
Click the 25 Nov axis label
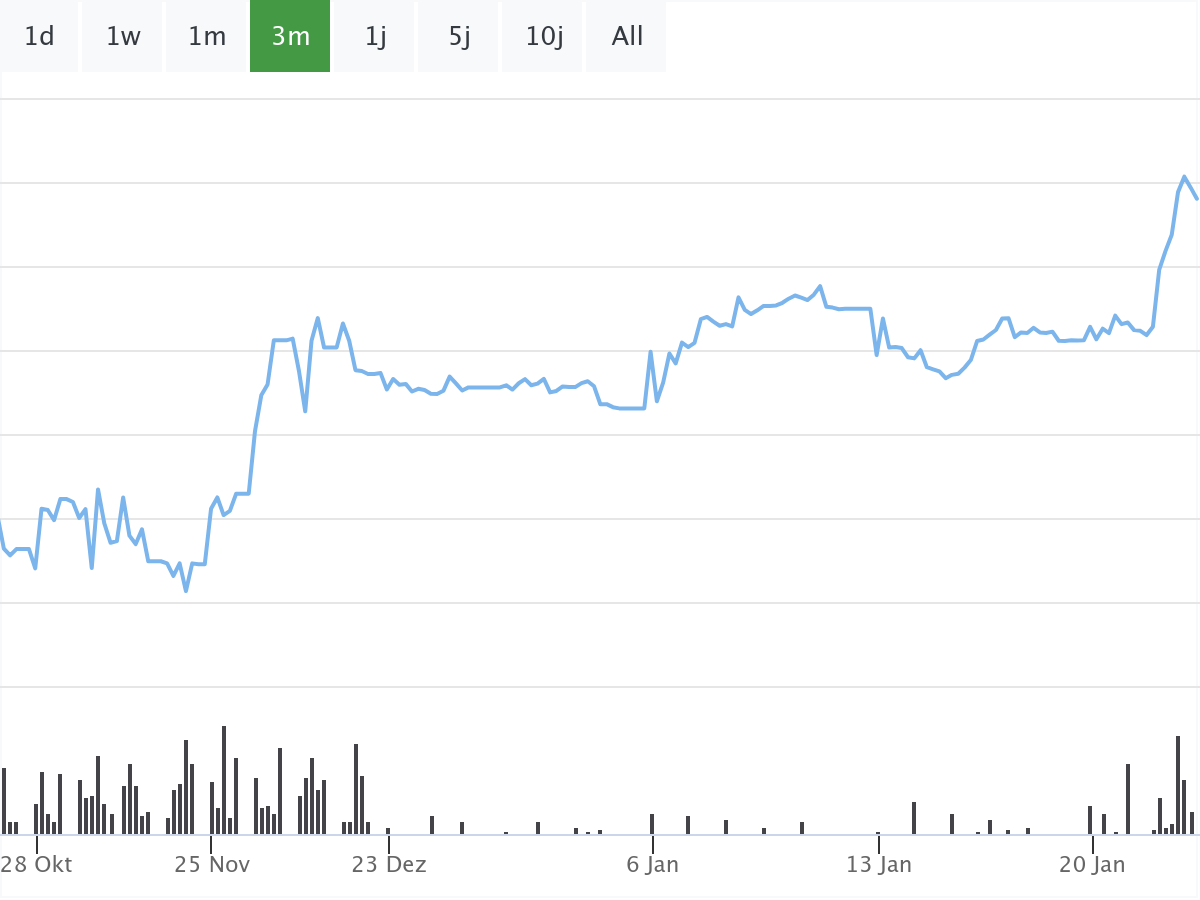tap(212, 864)
